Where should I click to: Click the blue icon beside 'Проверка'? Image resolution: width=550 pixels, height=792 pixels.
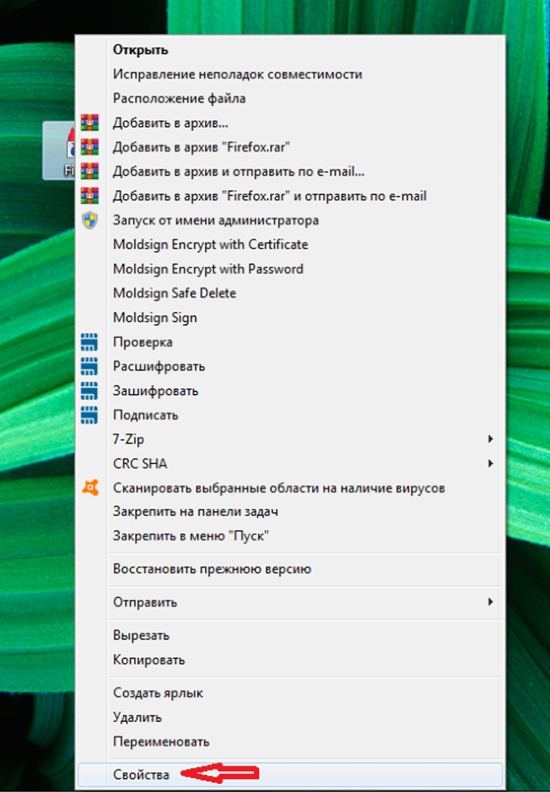[89, 342]
